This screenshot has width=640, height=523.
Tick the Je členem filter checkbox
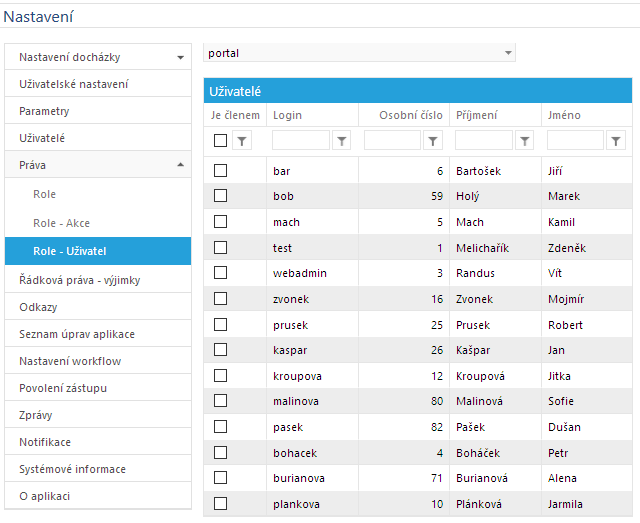click(x=220, y=140)
